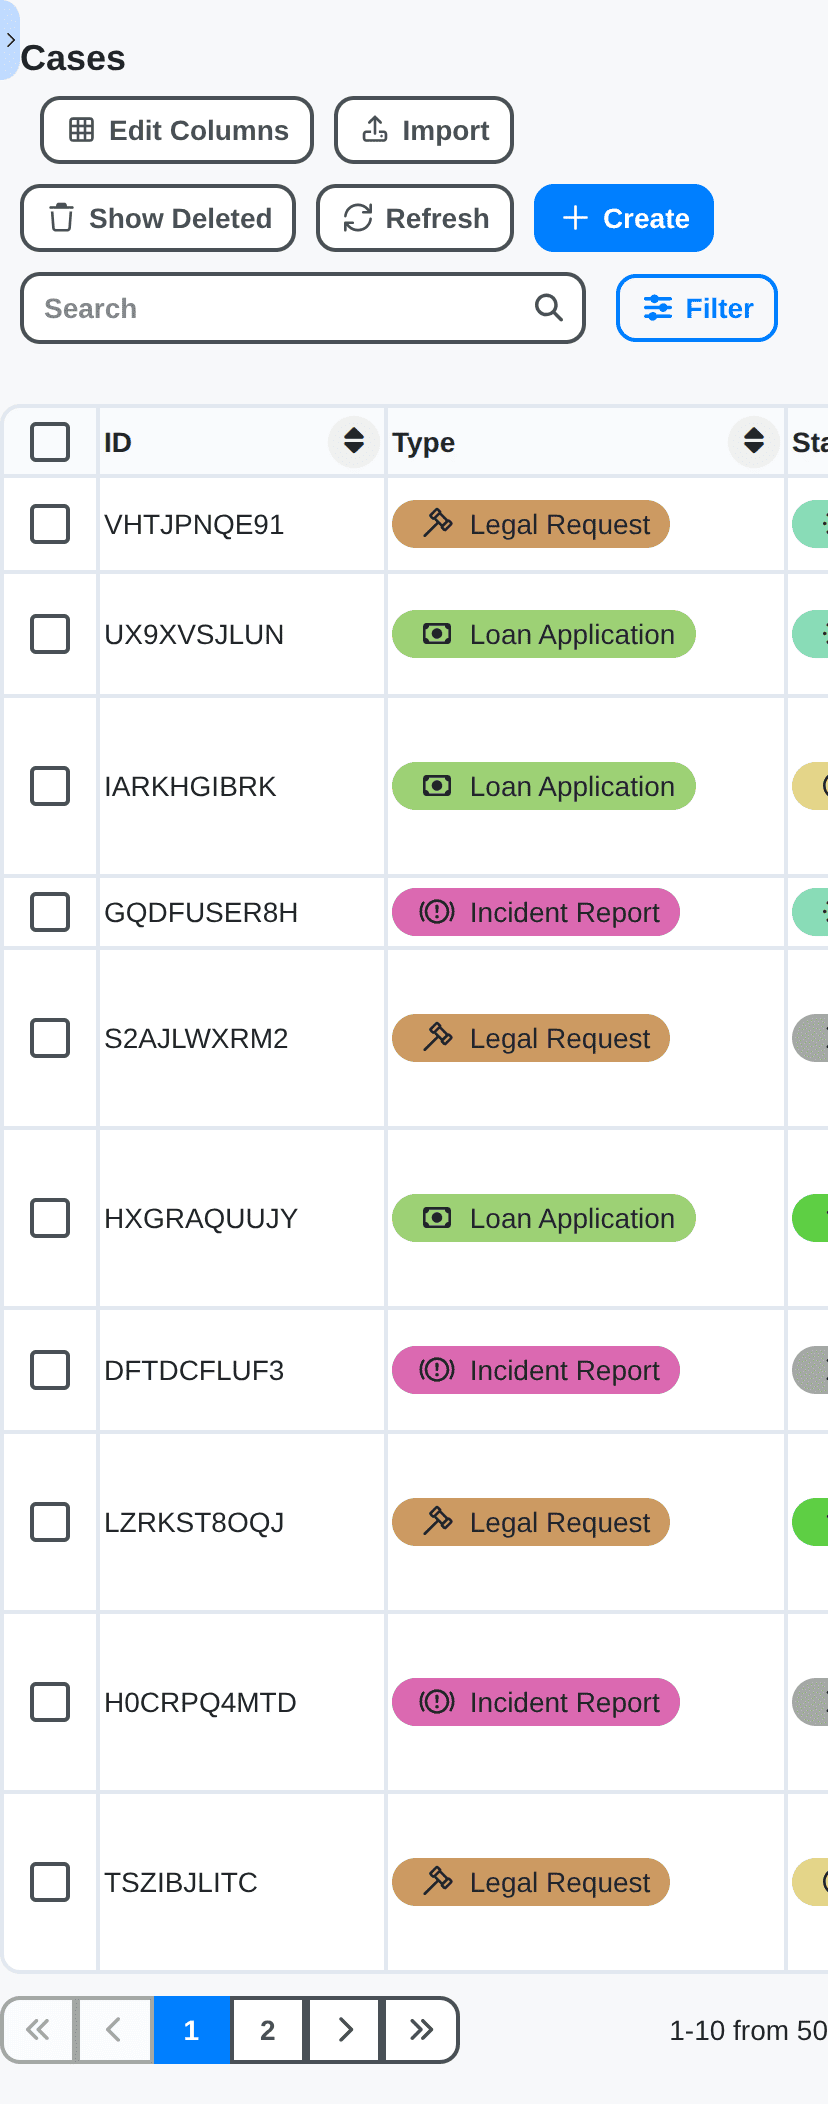Viewport: 828px width, 2104px height.
Task: Go to page 2 of results
Action: click(x=267, y=2030)
